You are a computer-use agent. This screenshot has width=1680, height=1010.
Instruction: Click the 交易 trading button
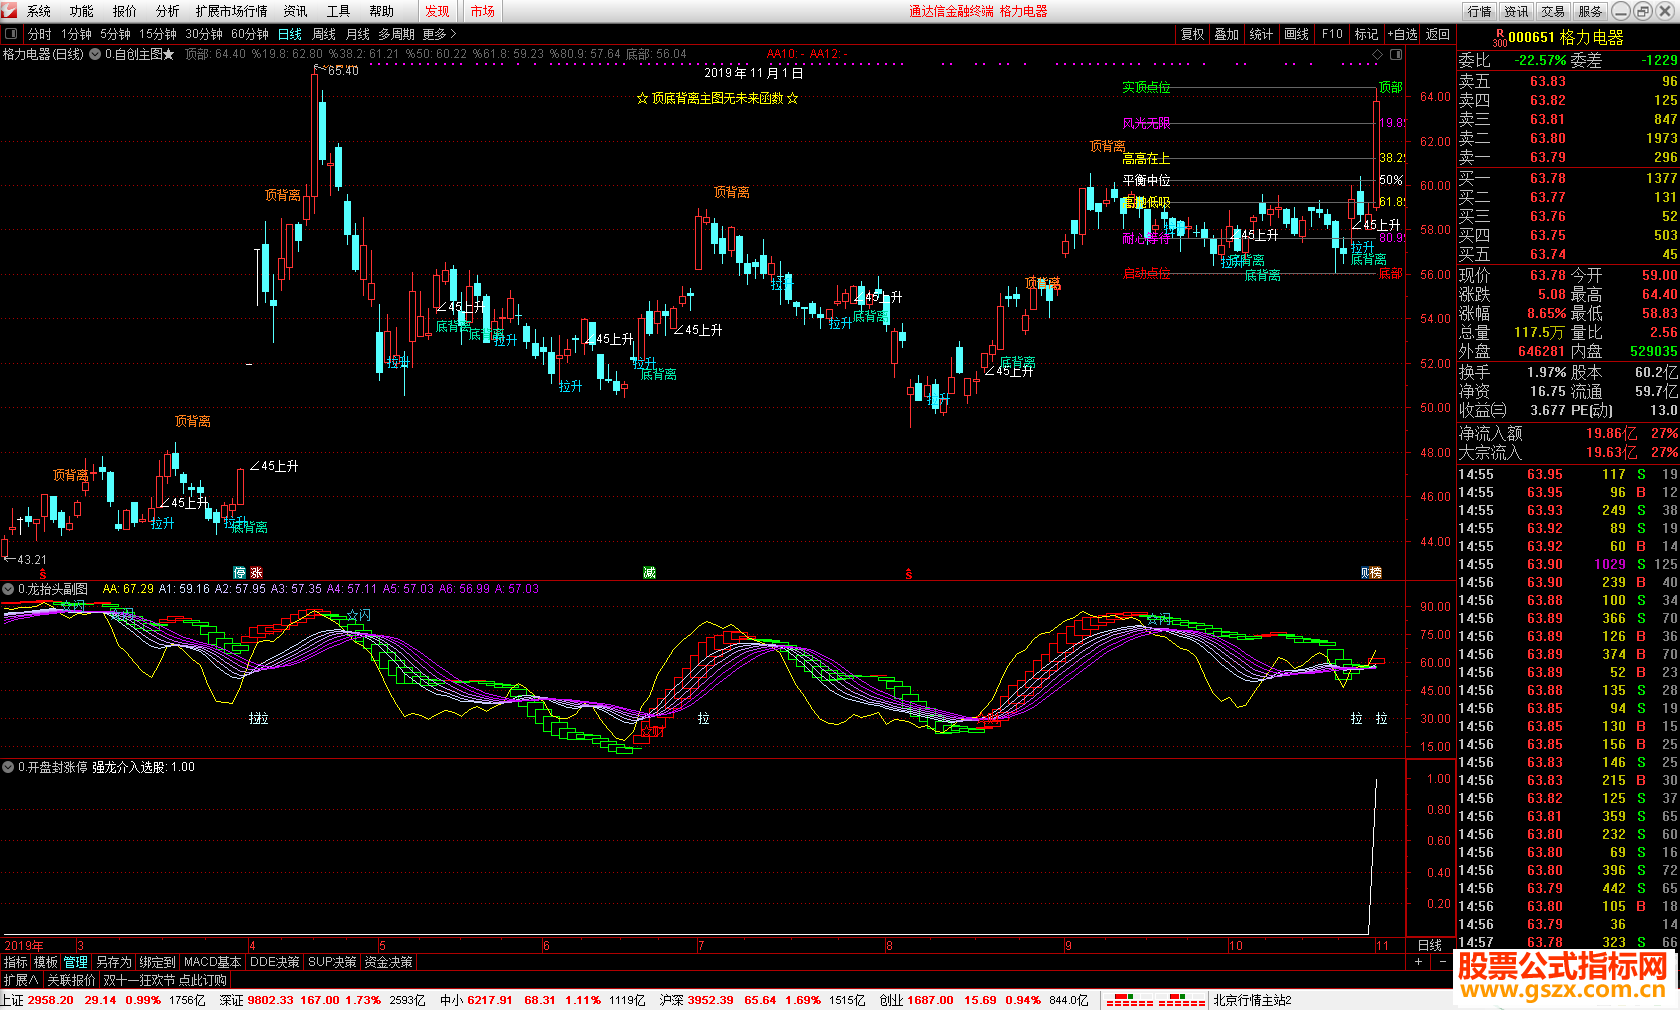tap(1552, 11)
